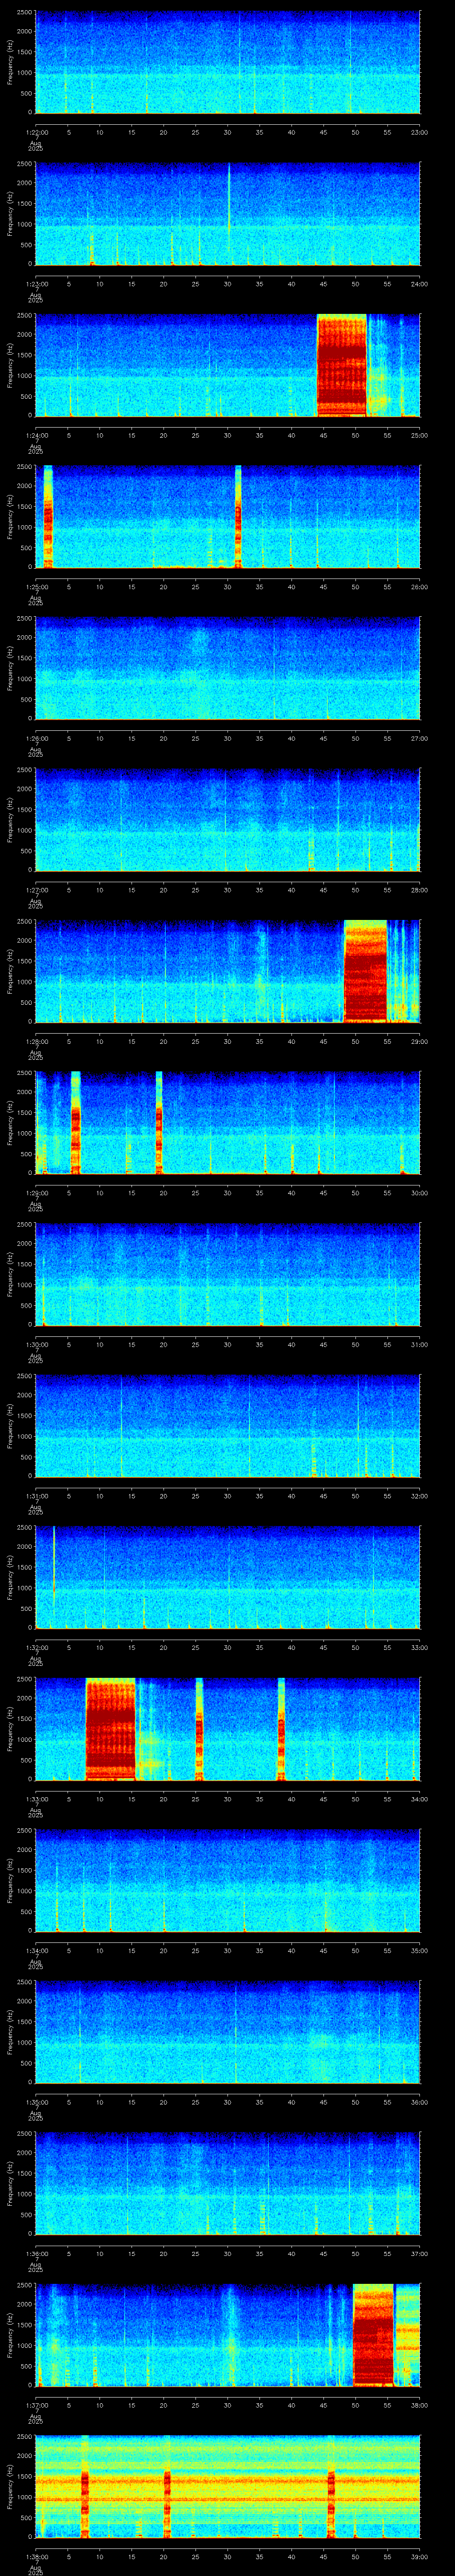Click the 1:26:00 start time label

click(36, 738)
